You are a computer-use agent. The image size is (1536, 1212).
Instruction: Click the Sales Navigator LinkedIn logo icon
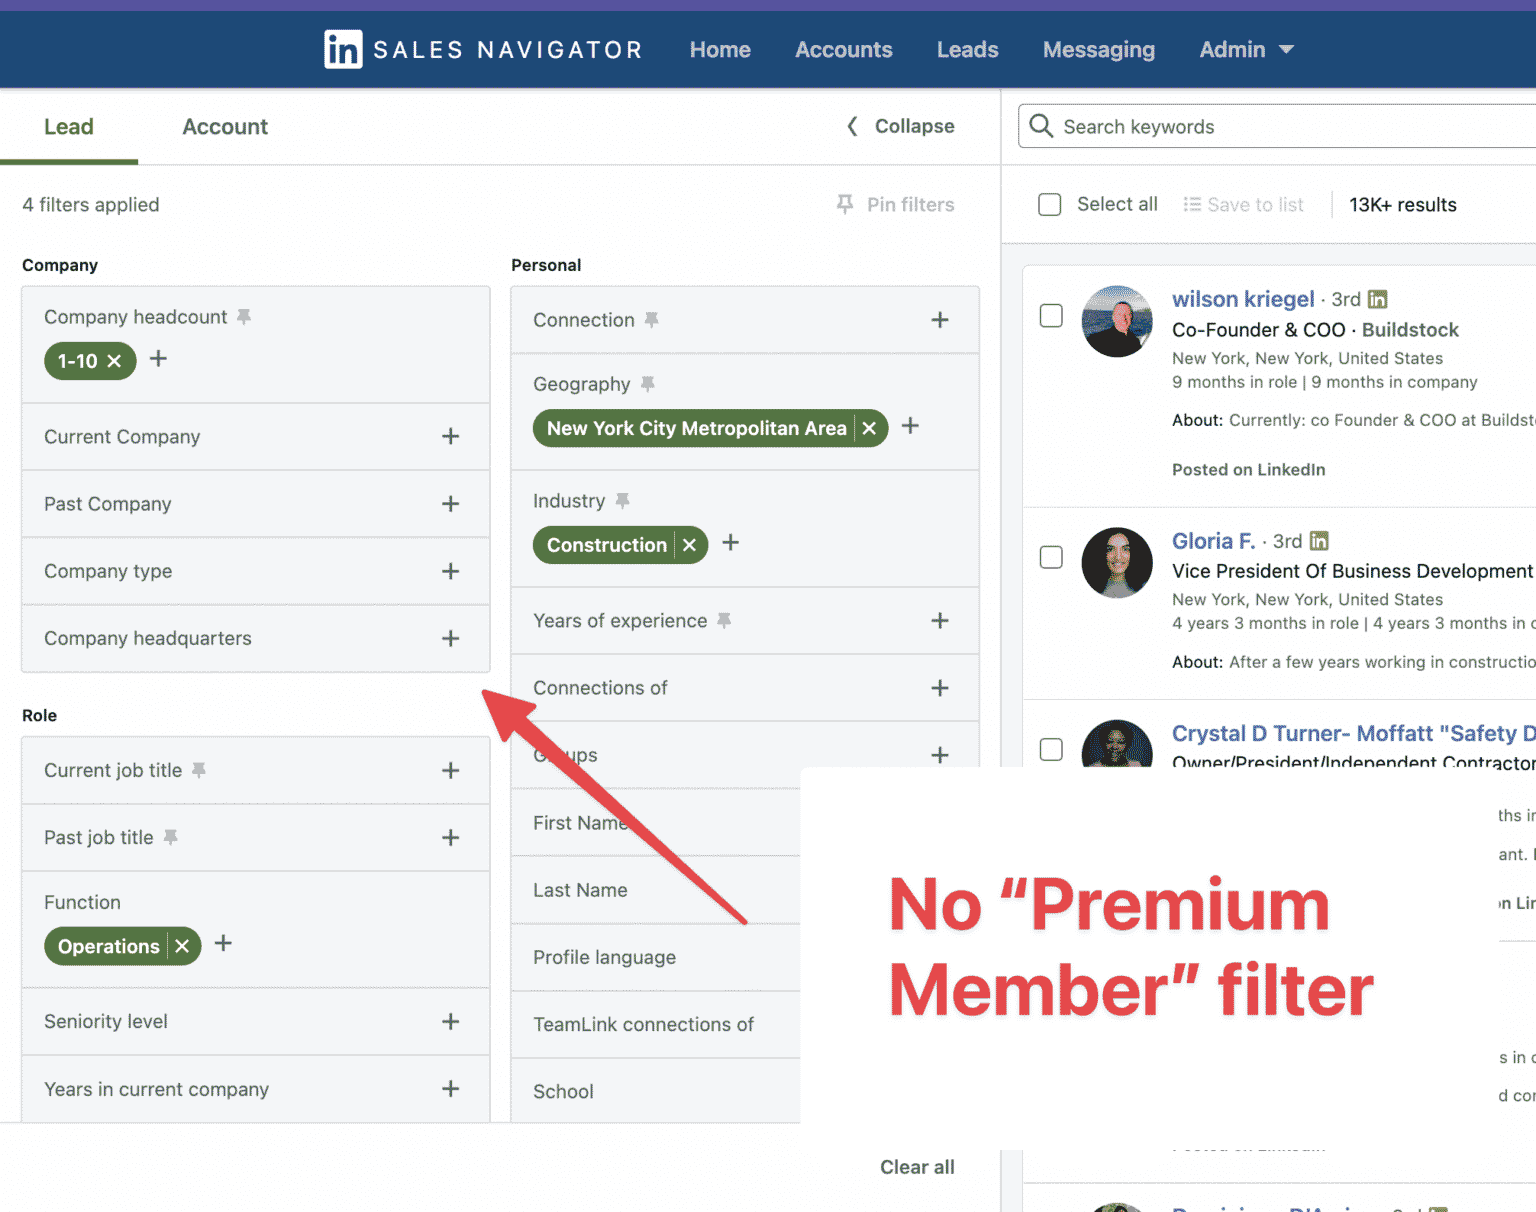343,49
